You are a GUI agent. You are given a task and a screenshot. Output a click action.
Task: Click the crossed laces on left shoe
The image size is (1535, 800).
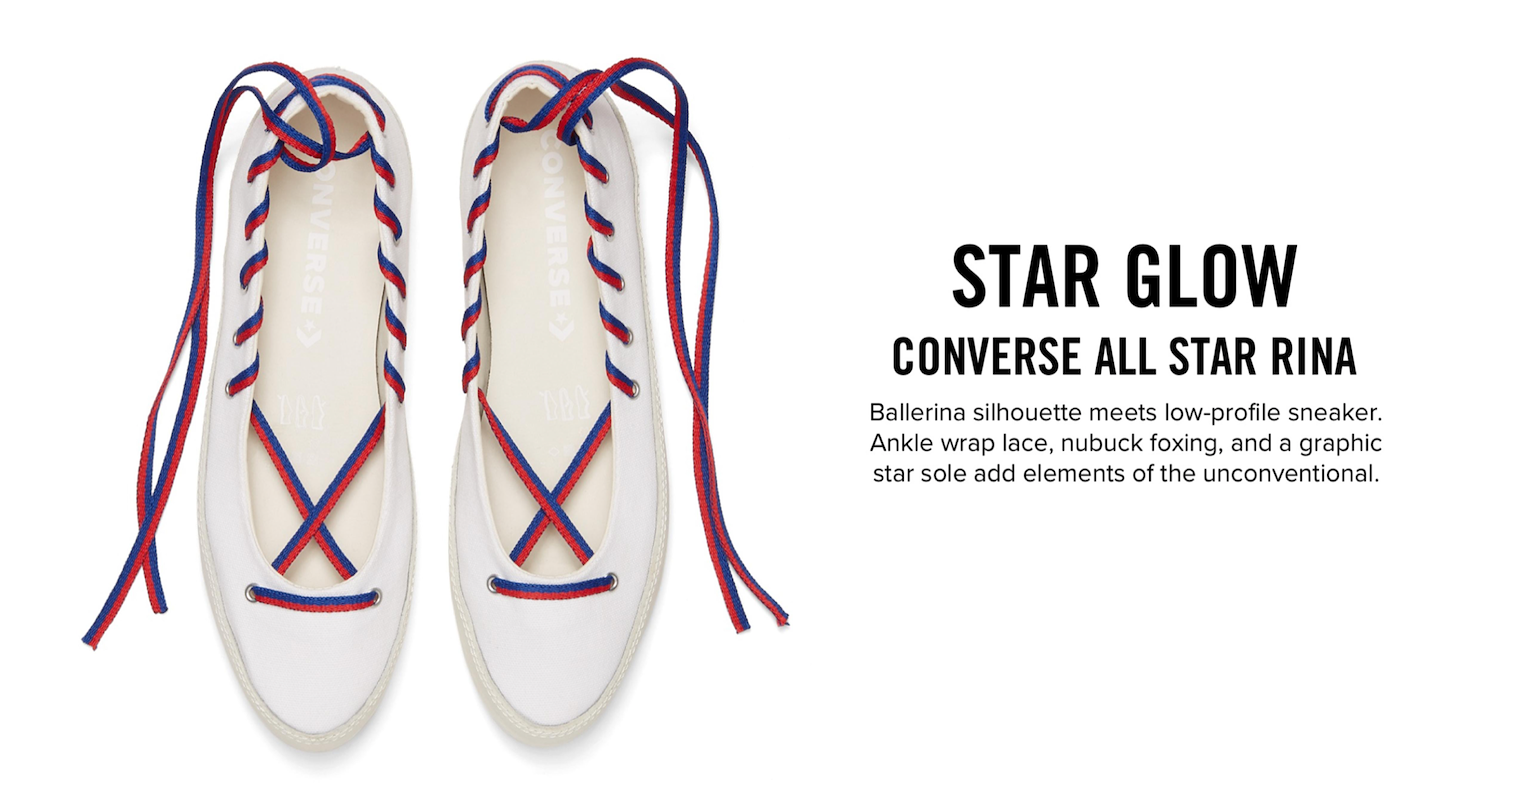(x=318, y=490)
